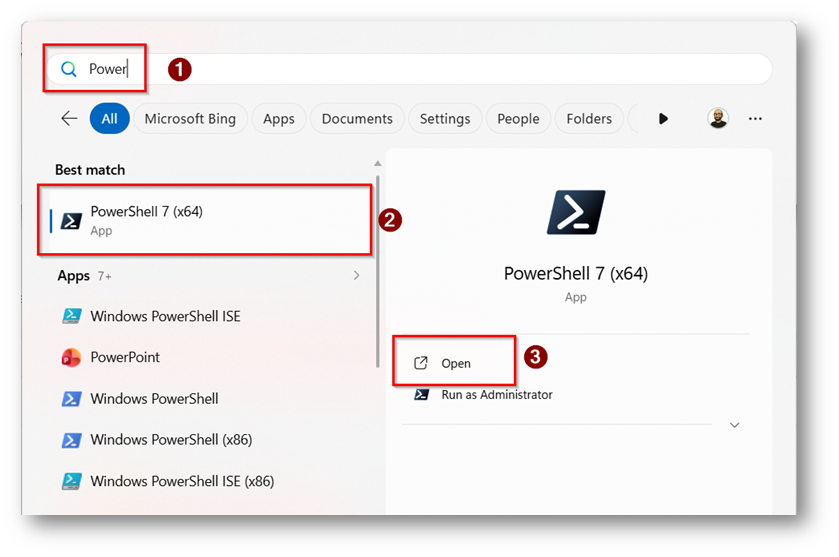839x557 pixels.
Task: Click the back arrow icon
Action: (69, 118)
